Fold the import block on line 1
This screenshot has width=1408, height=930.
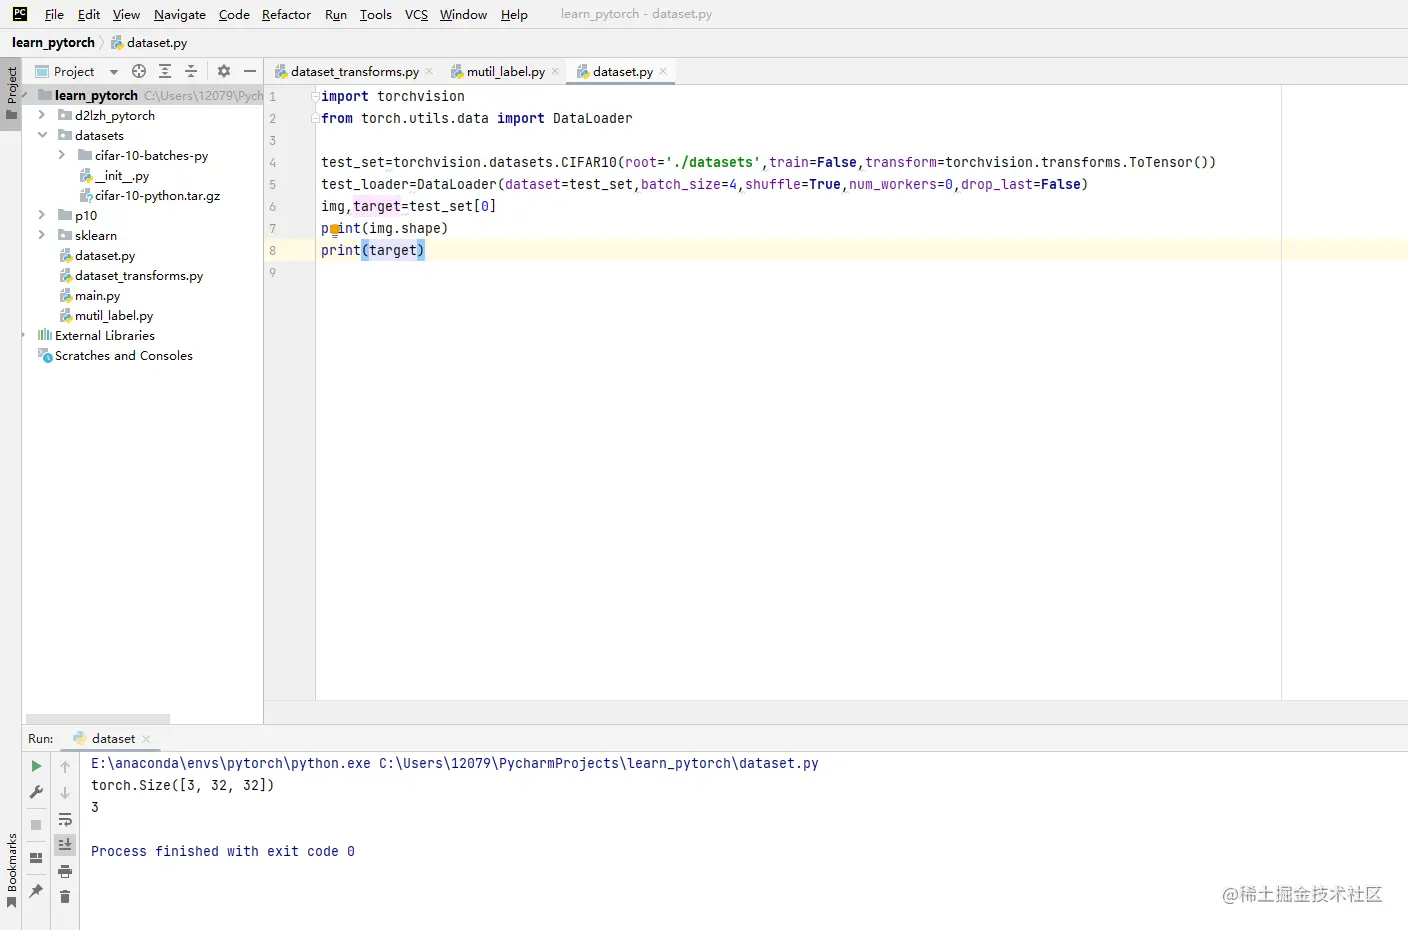point(315,97)
